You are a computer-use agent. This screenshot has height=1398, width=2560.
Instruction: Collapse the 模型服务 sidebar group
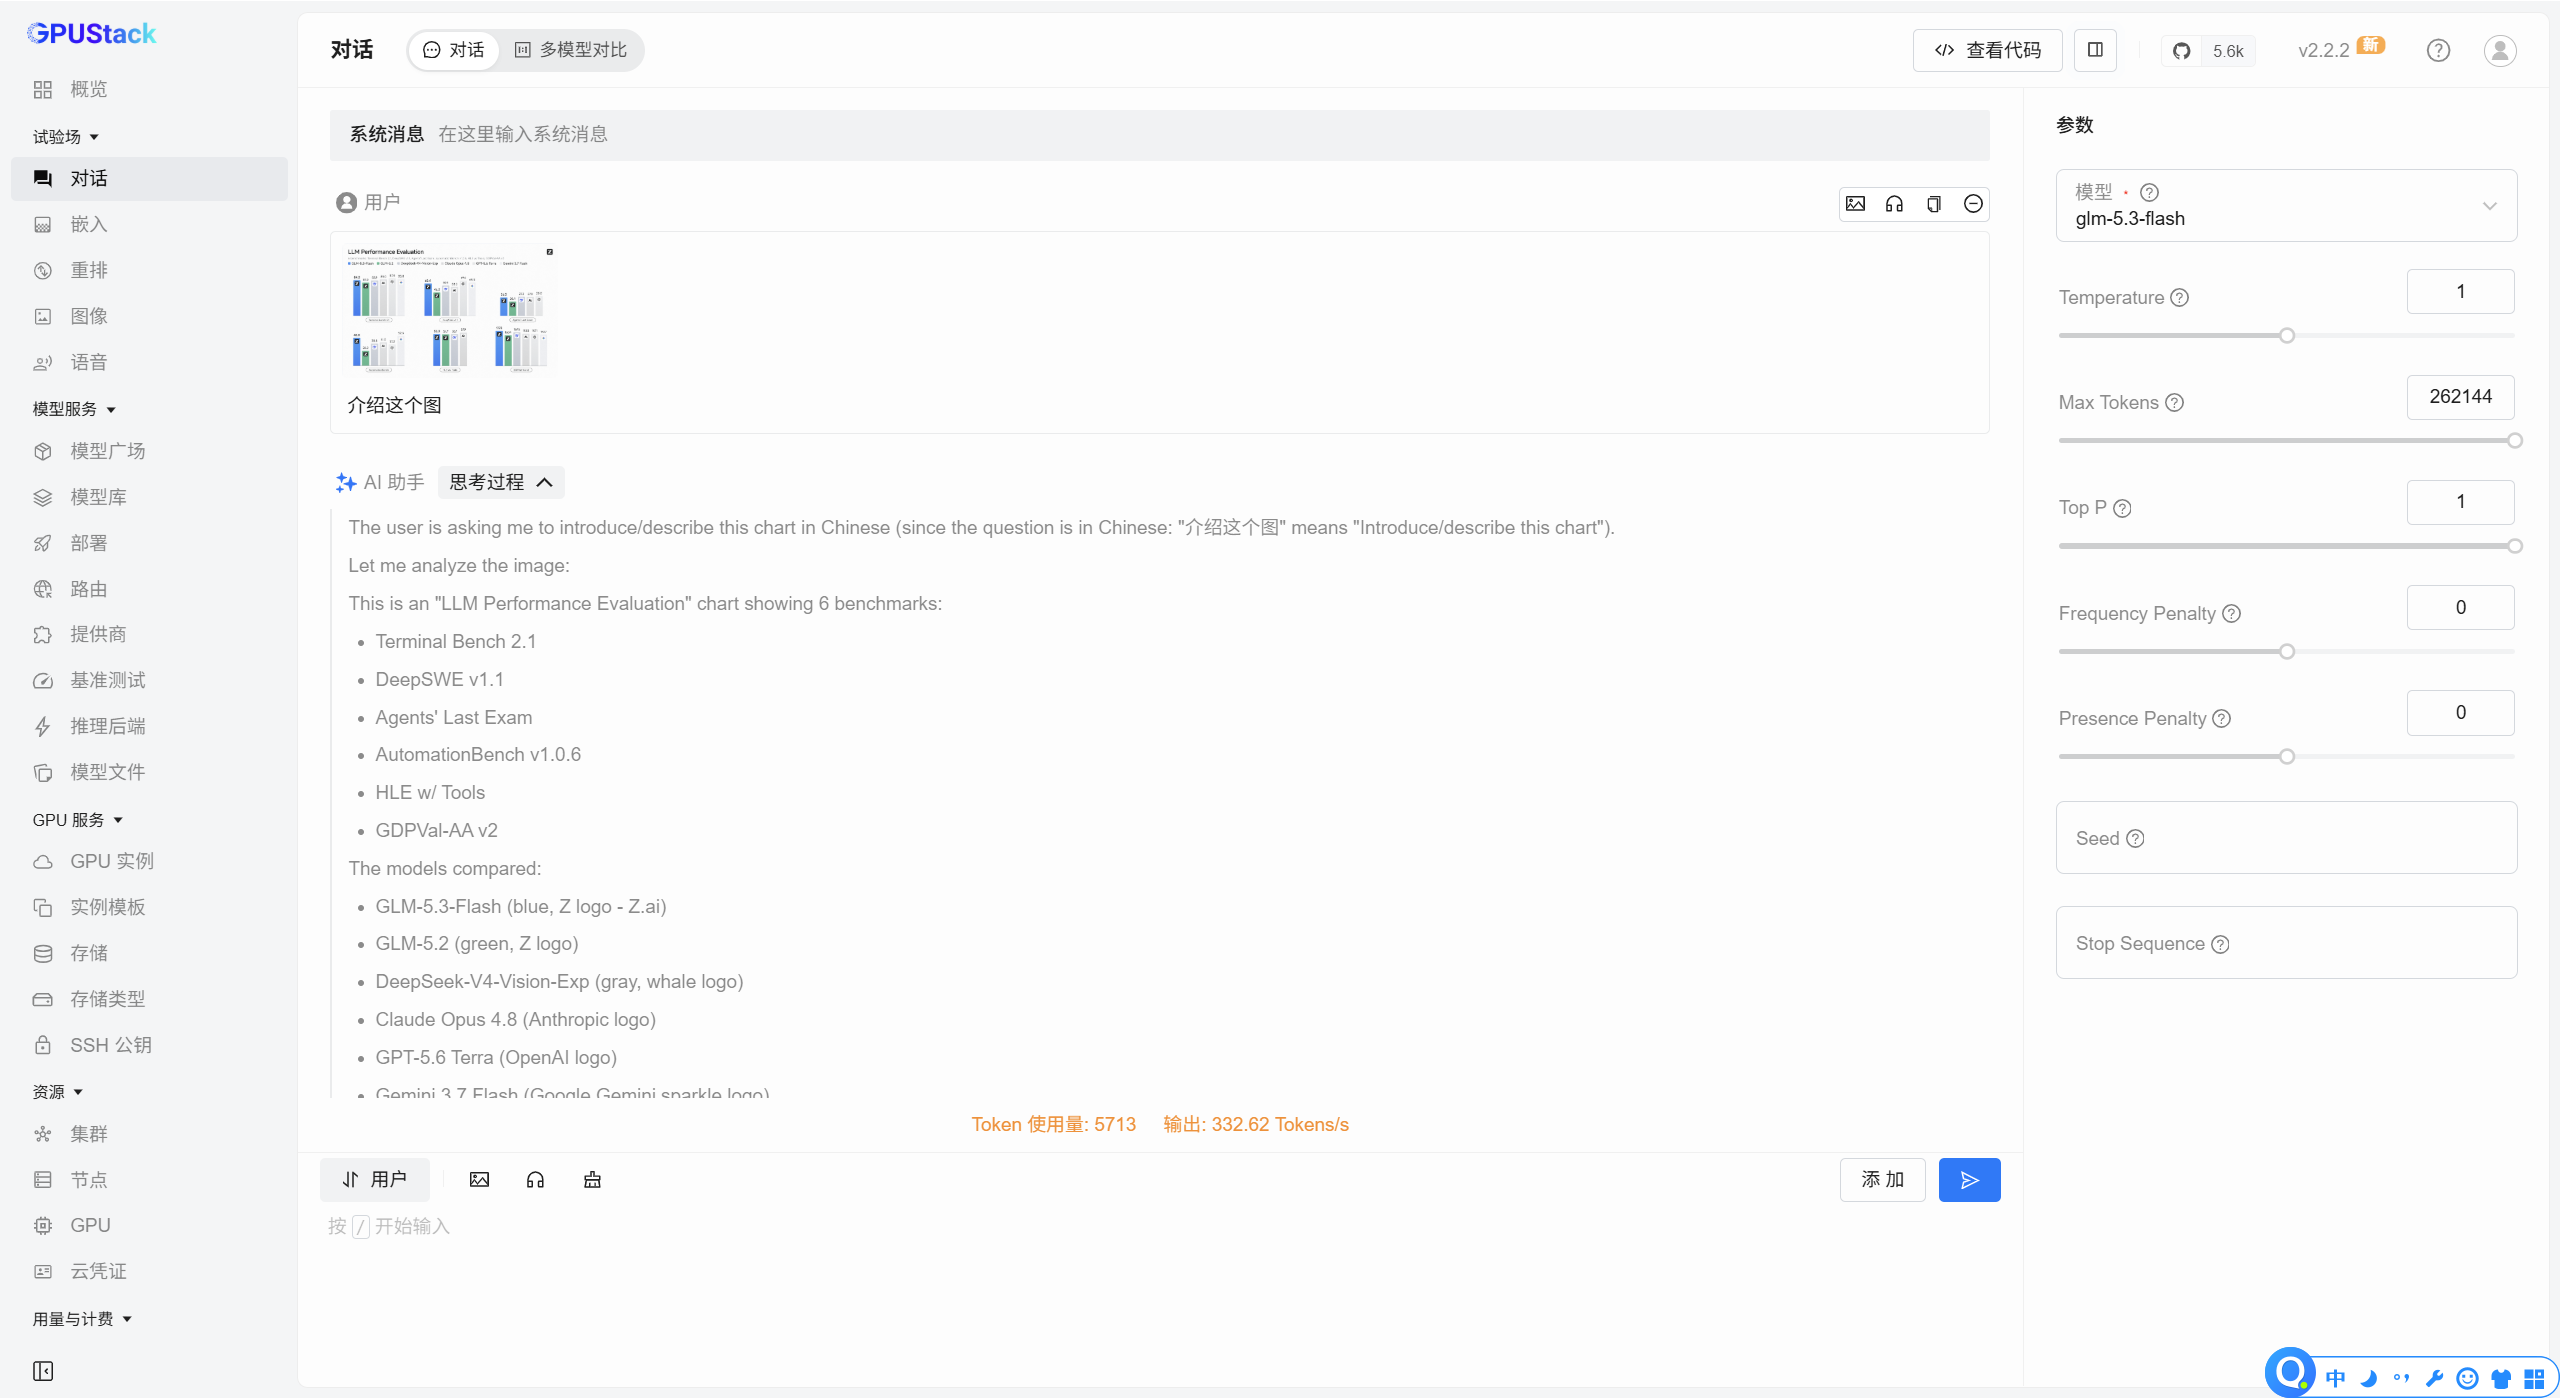point(75,409)
